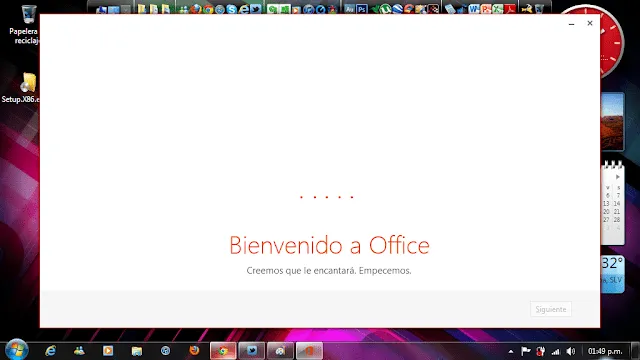The width and height of the screenshot is (640, 360).
Task: Select the Papelera de reciclaje desktop icon
Action: click(25, 24)
